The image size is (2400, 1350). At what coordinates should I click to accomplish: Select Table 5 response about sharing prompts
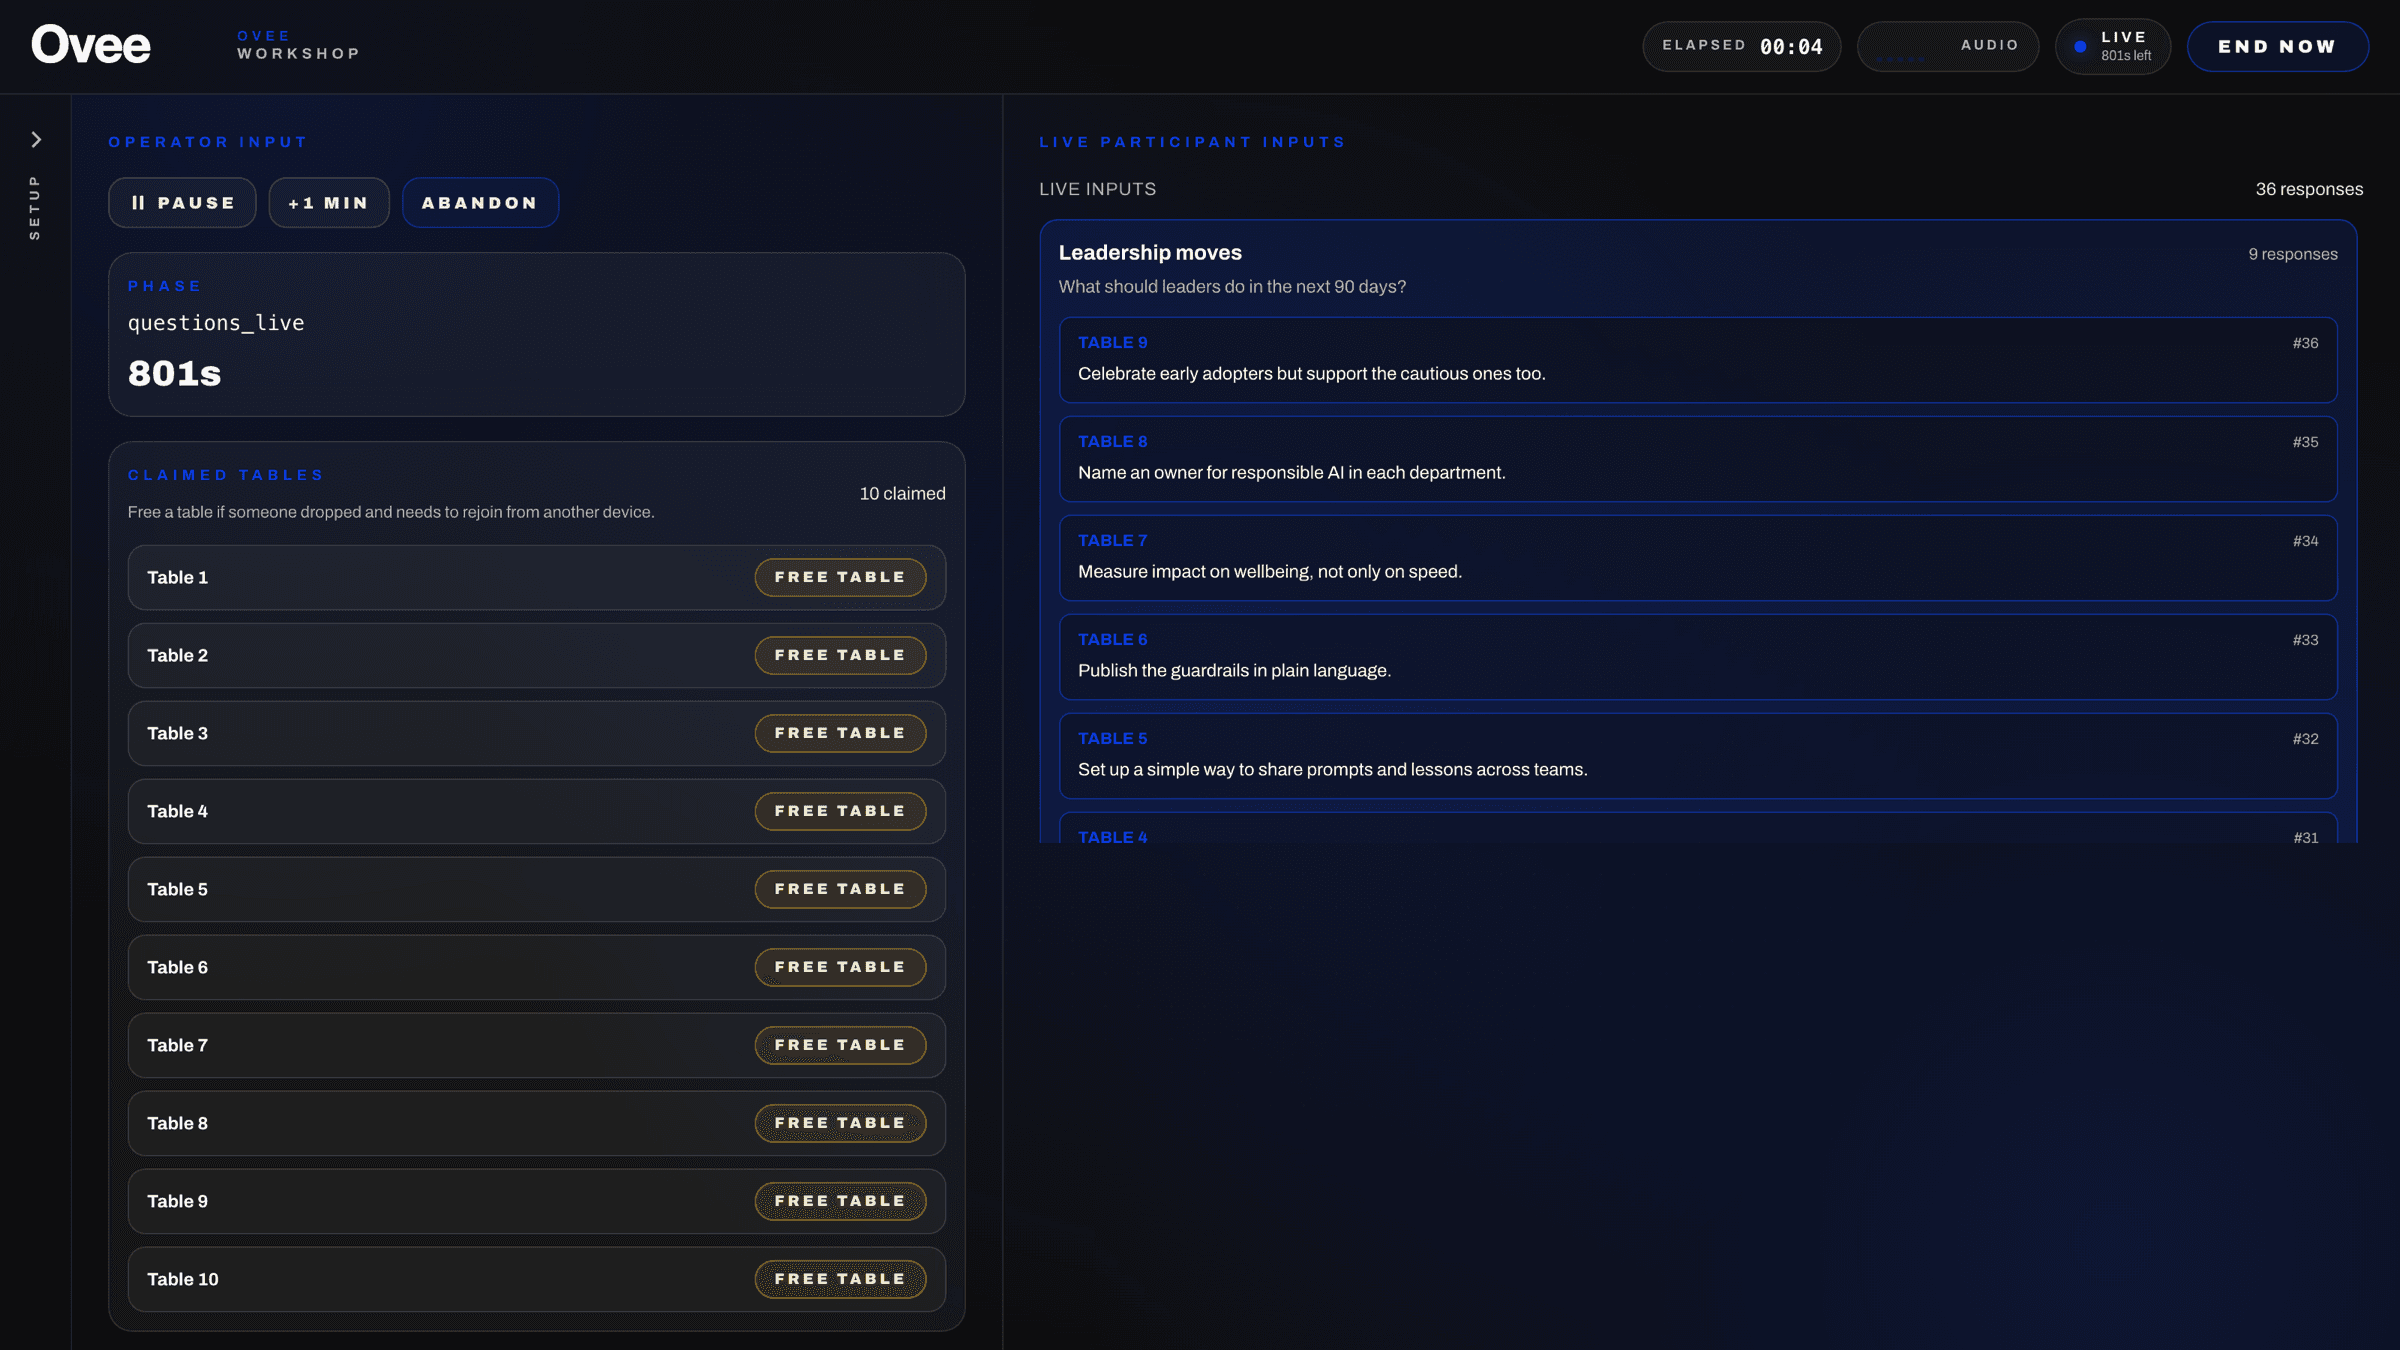click(x=1698, y=756)
